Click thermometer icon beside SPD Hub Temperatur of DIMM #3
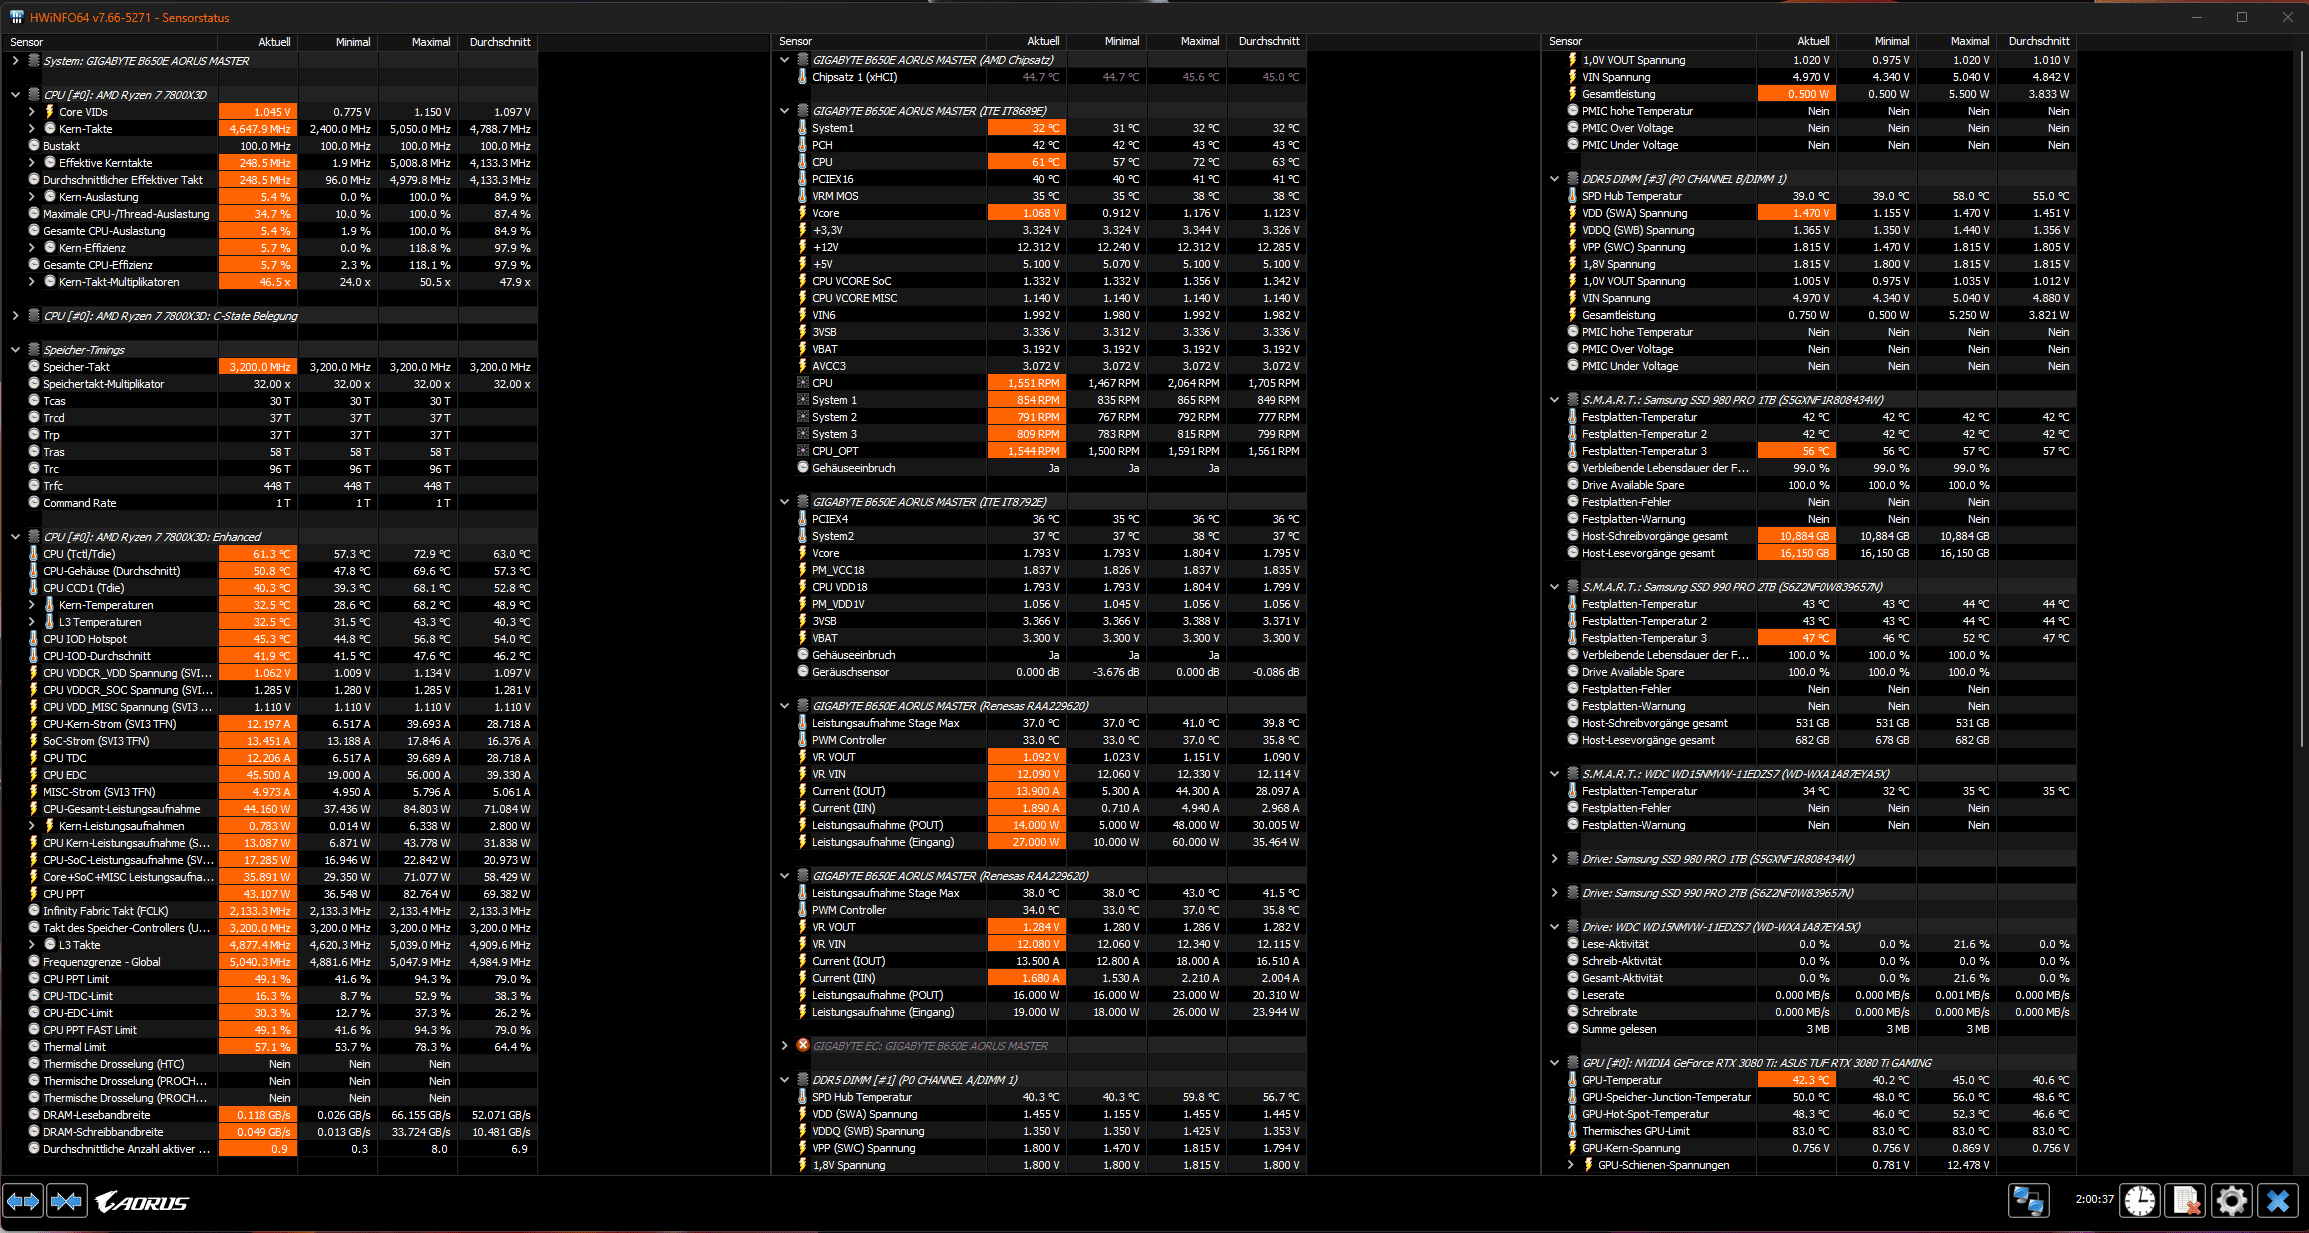The height and width of the screenshot is (1233, 2309). [1573, 195]
